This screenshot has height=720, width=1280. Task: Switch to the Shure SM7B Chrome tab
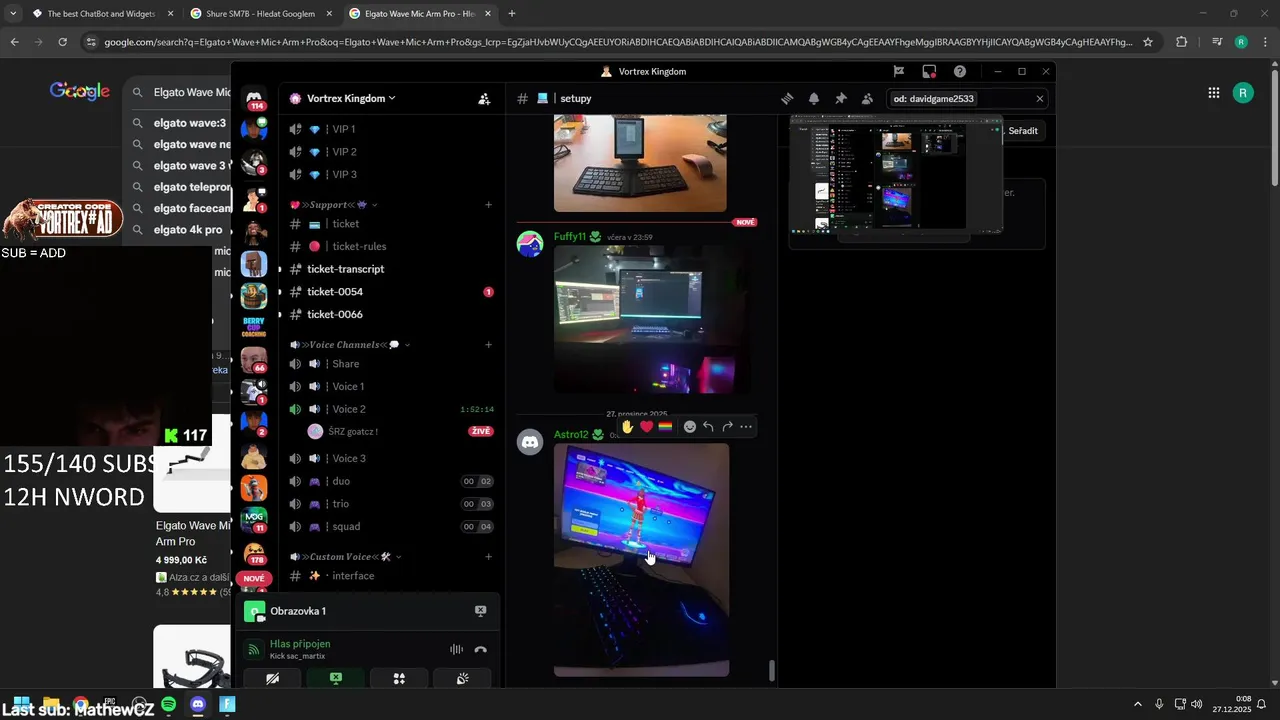(x=260, y=14)
